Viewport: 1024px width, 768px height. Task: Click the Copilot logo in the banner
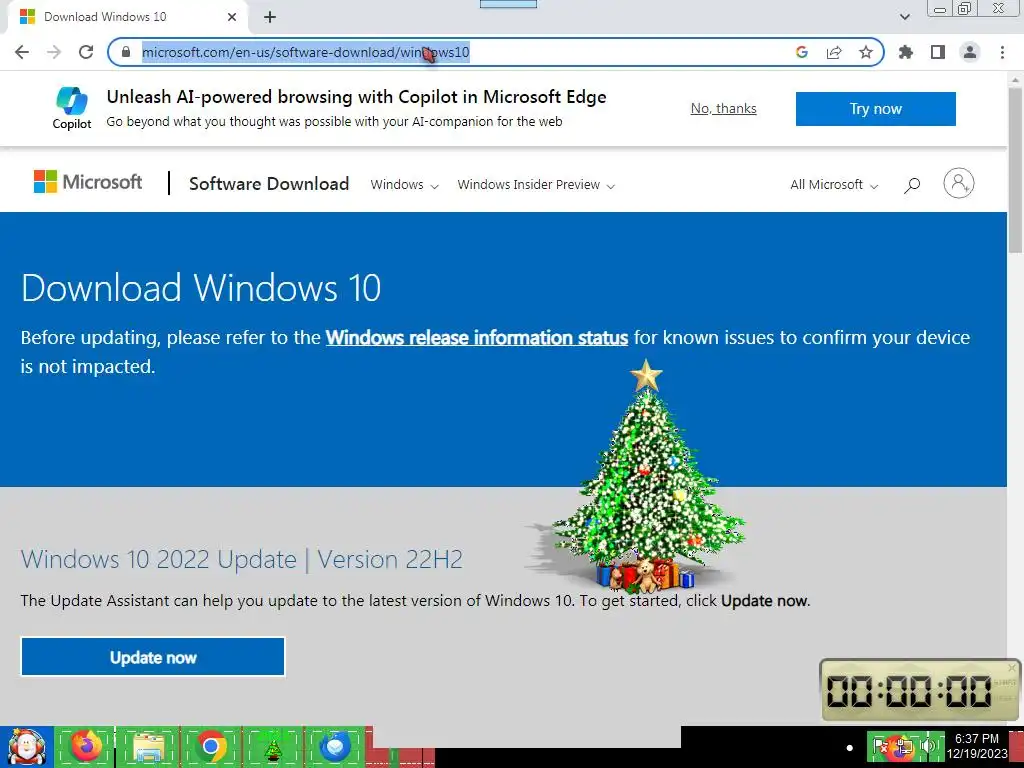pos(72,108)
